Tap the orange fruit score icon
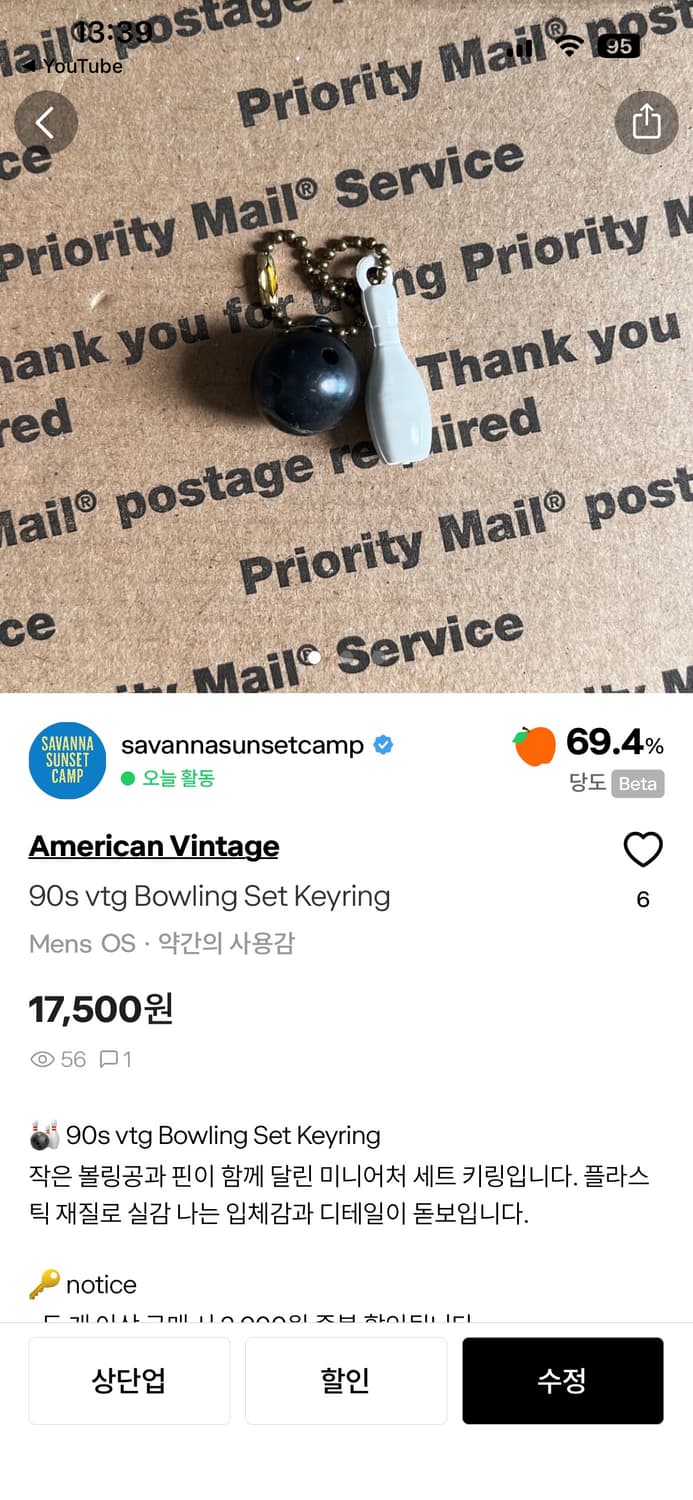The image size is (693, 1500). pos(535,745)
